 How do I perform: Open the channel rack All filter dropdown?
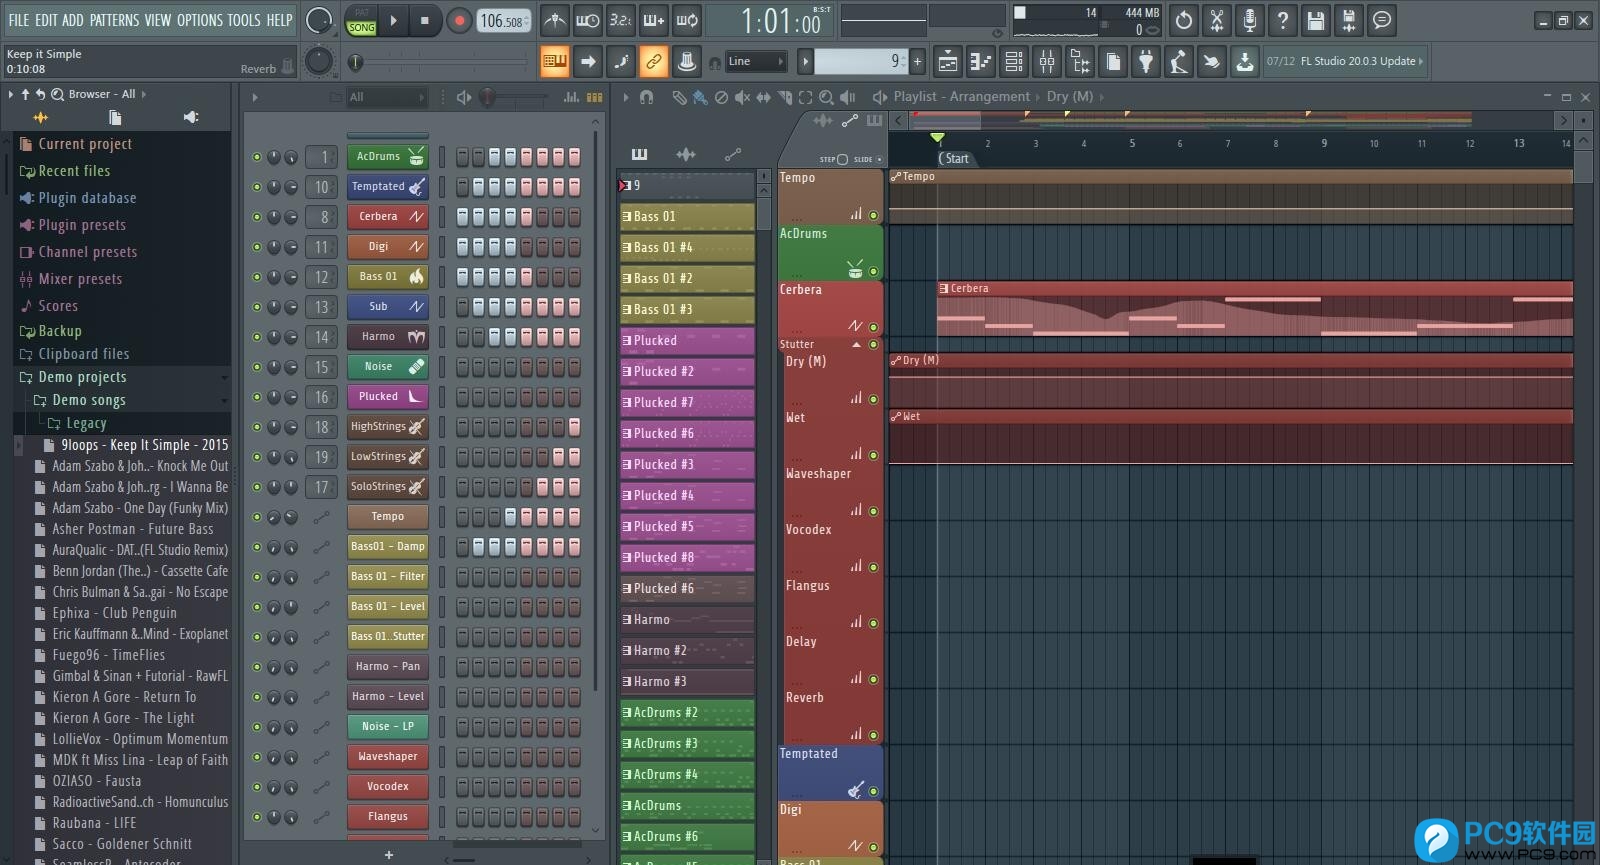(386, 97)
